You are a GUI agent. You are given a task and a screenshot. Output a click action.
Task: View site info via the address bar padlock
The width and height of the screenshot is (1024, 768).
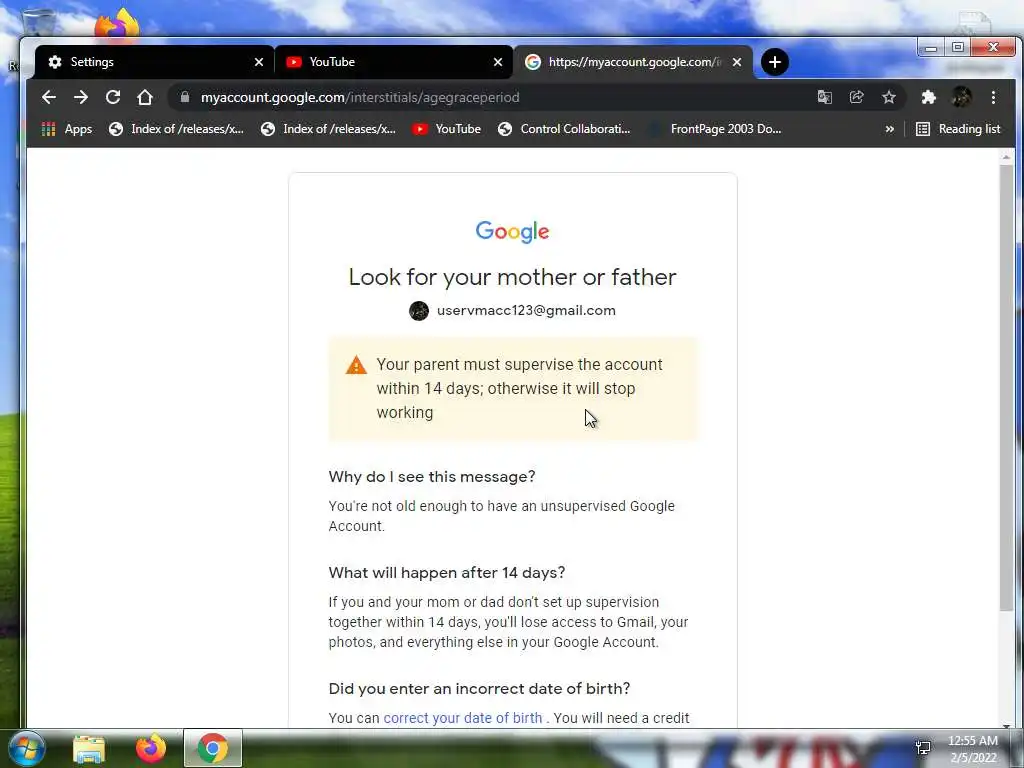click(x=185, y=97)
